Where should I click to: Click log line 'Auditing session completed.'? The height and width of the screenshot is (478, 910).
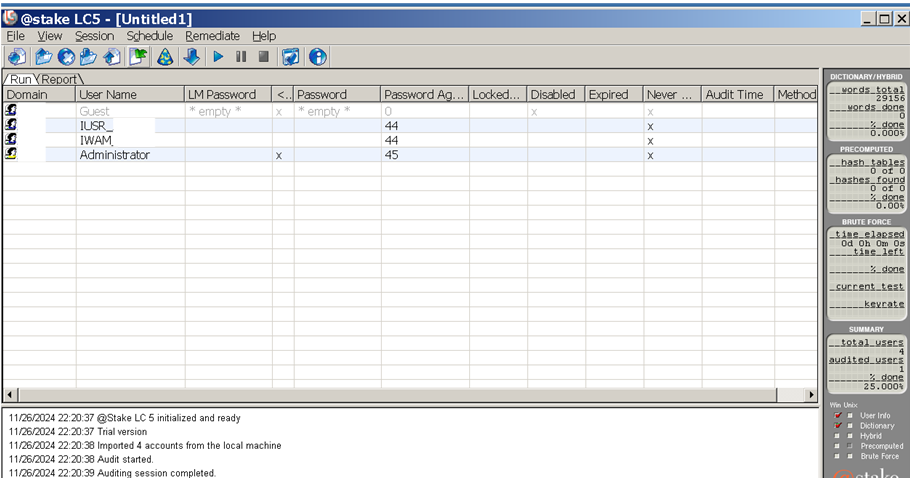(112, 473)
